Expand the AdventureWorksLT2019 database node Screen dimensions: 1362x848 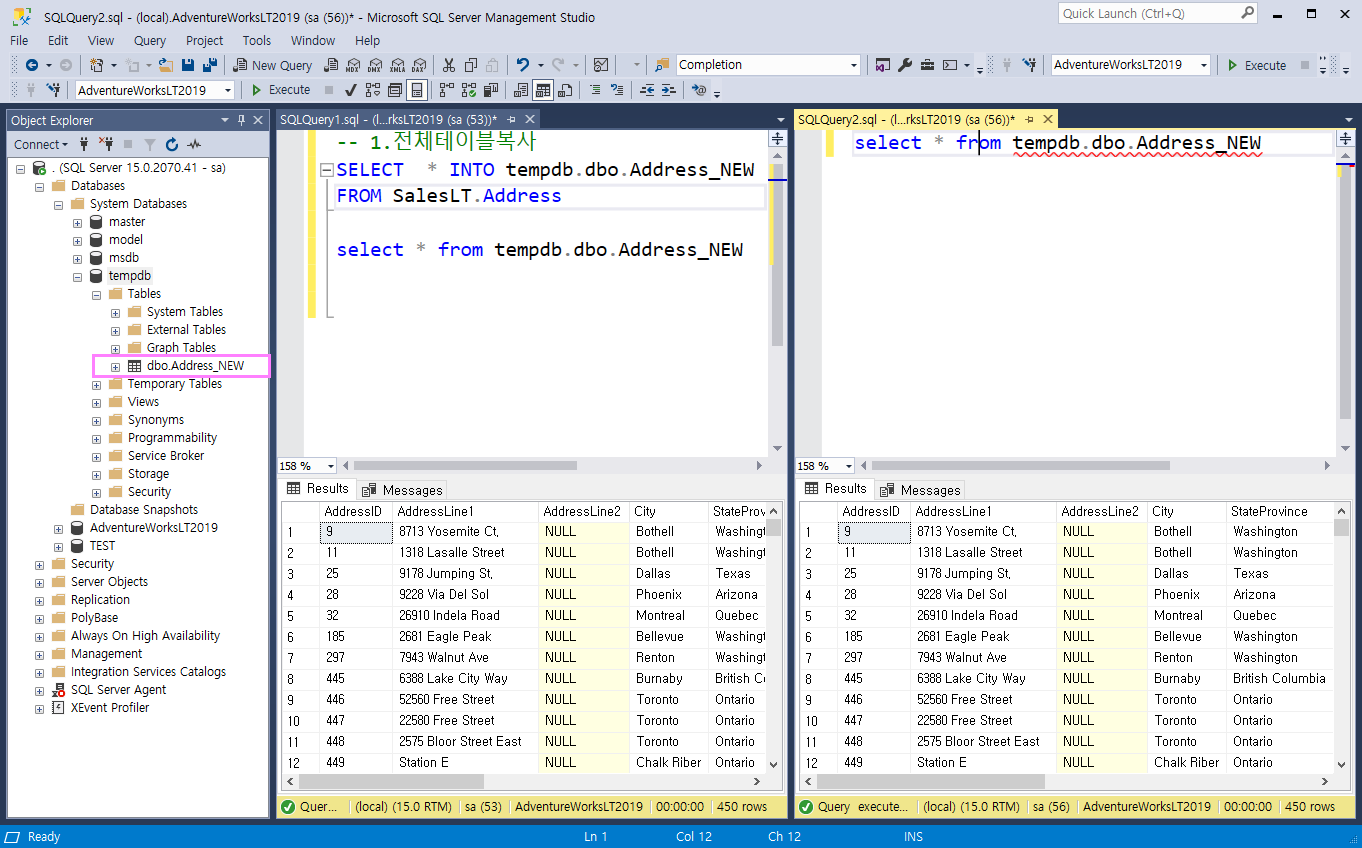click(x=59, y=528)
